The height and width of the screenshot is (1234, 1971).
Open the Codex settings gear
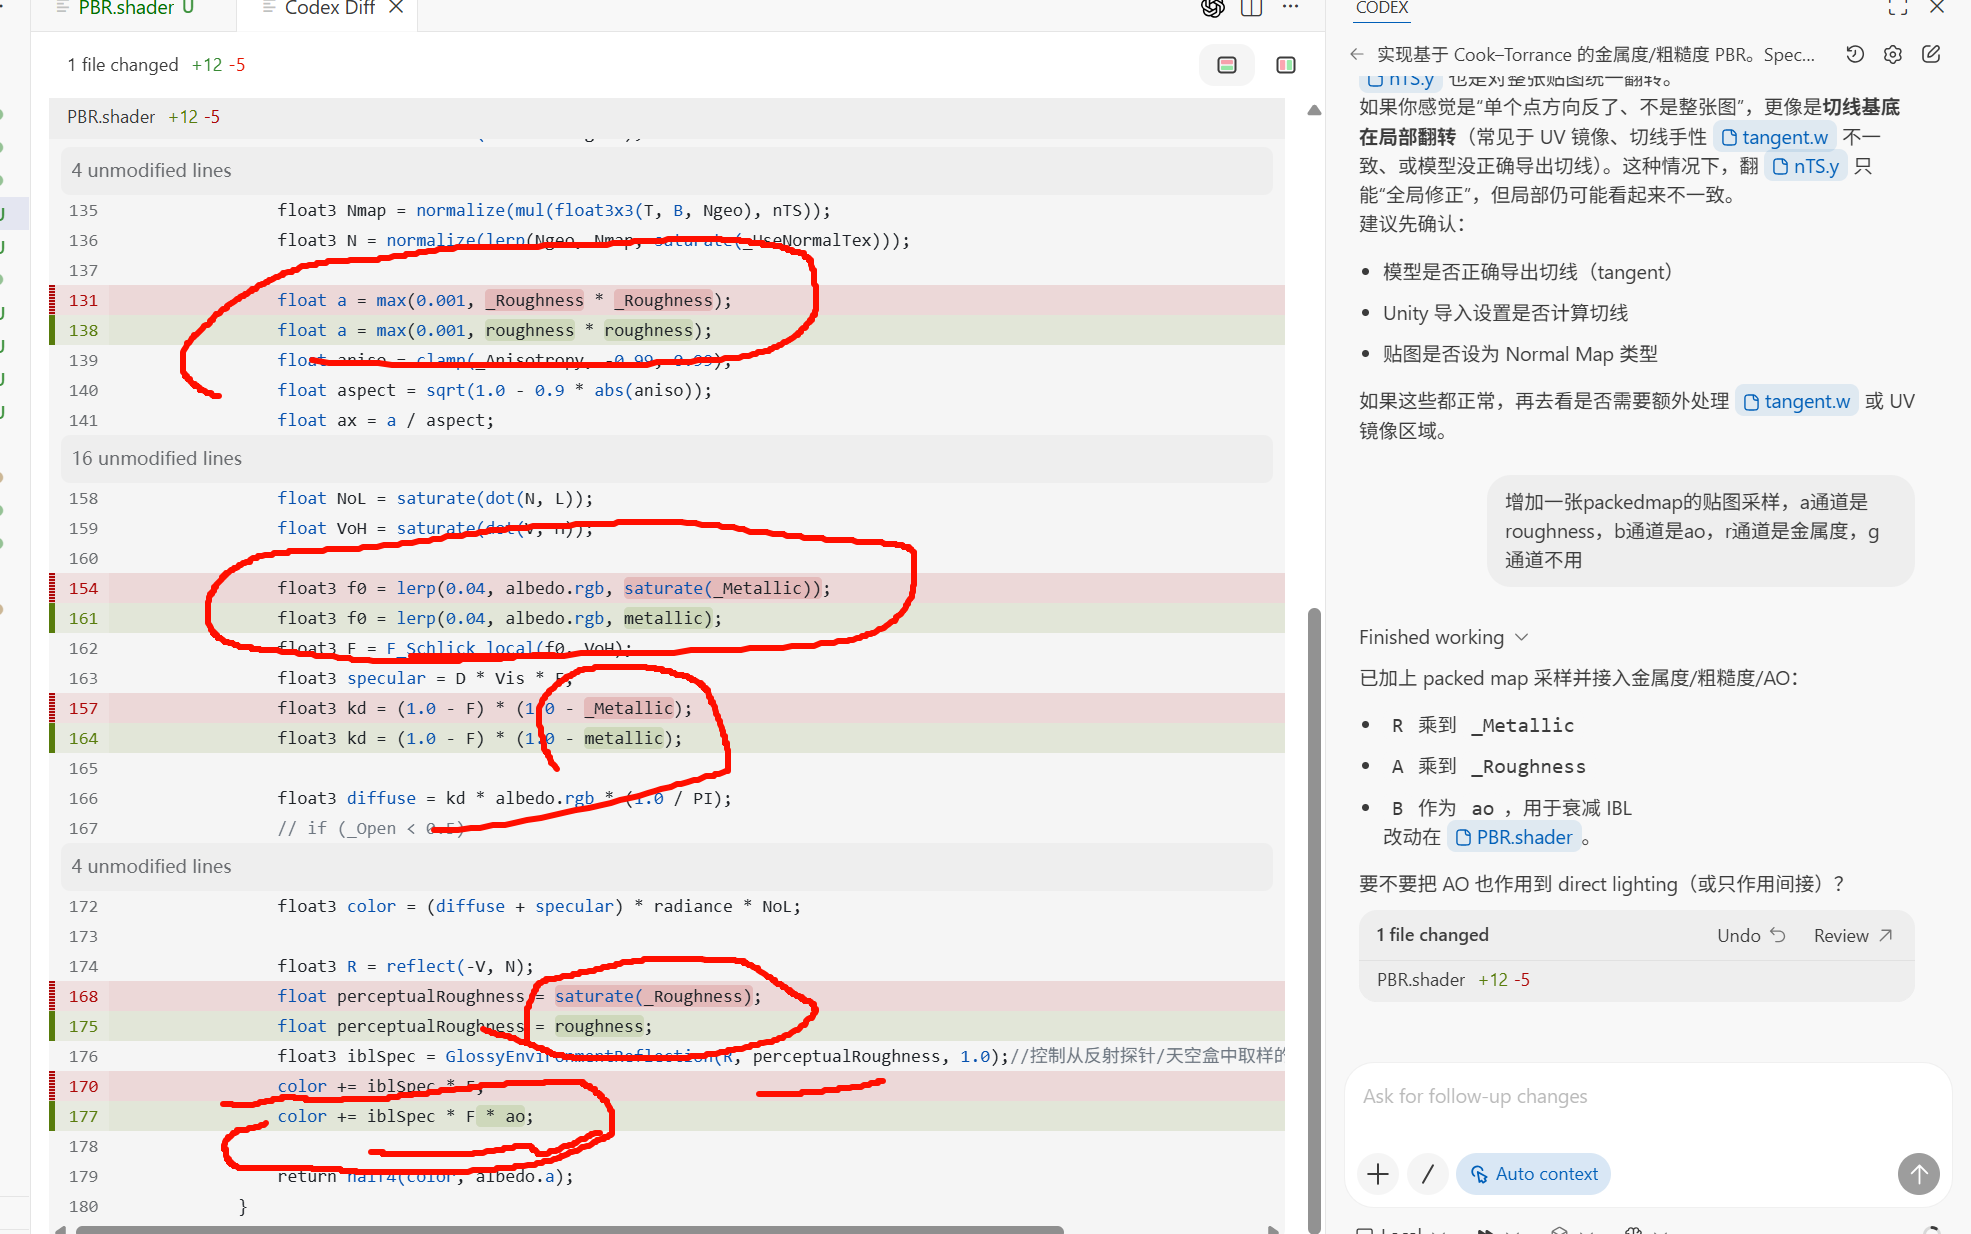1893,54
